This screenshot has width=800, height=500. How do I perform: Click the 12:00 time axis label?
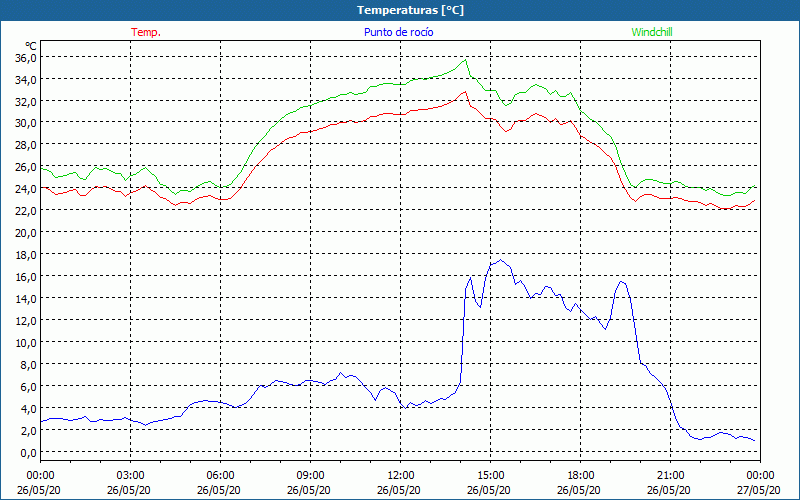[x=401, y=476]
